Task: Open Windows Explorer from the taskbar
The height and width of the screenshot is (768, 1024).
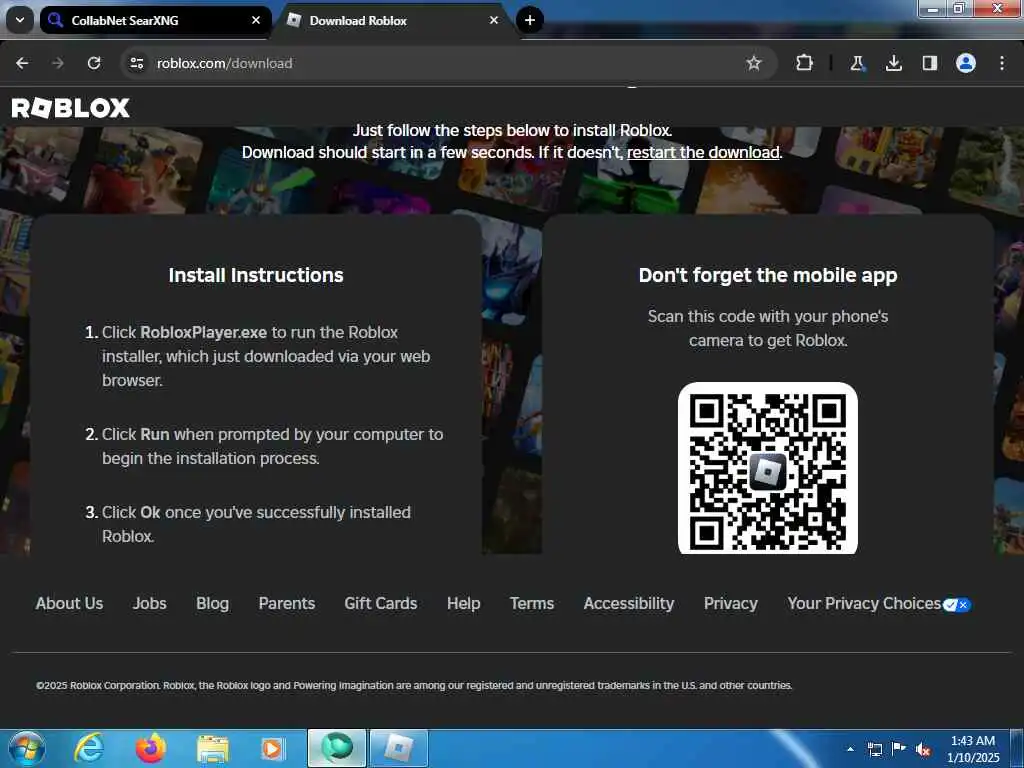Action: pyautogui.click(x=213, y=748)
